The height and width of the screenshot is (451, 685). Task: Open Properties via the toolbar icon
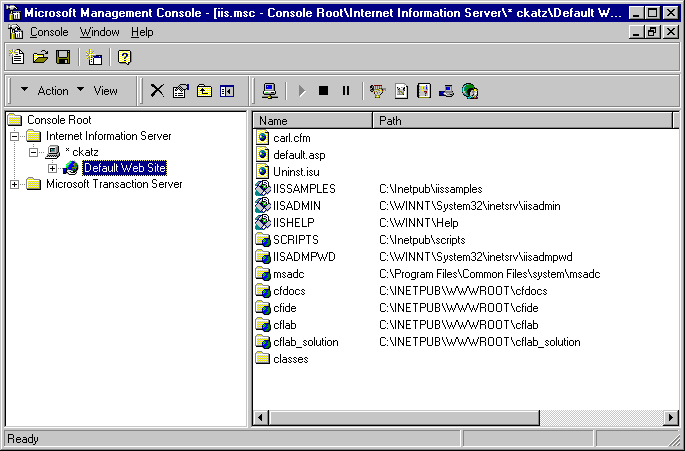pyautogui.click(x=180, y=91)
